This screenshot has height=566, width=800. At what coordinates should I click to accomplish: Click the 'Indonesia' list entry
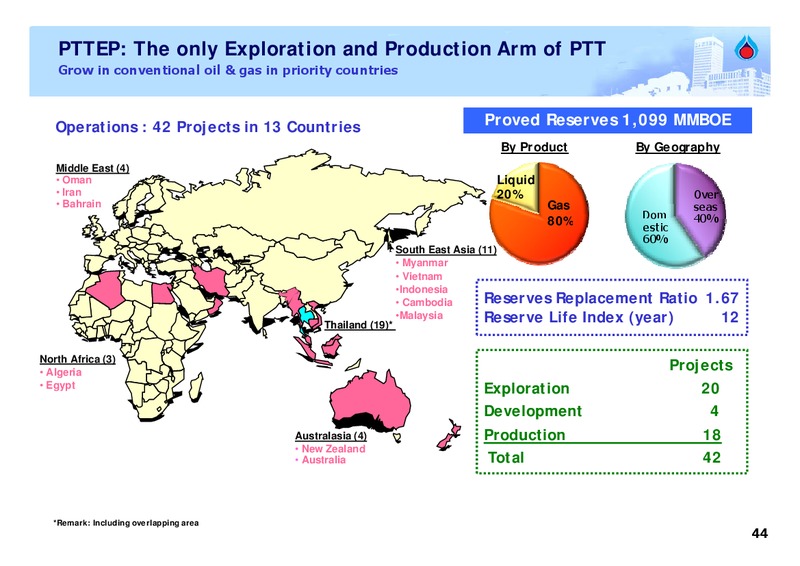[422, 289]
